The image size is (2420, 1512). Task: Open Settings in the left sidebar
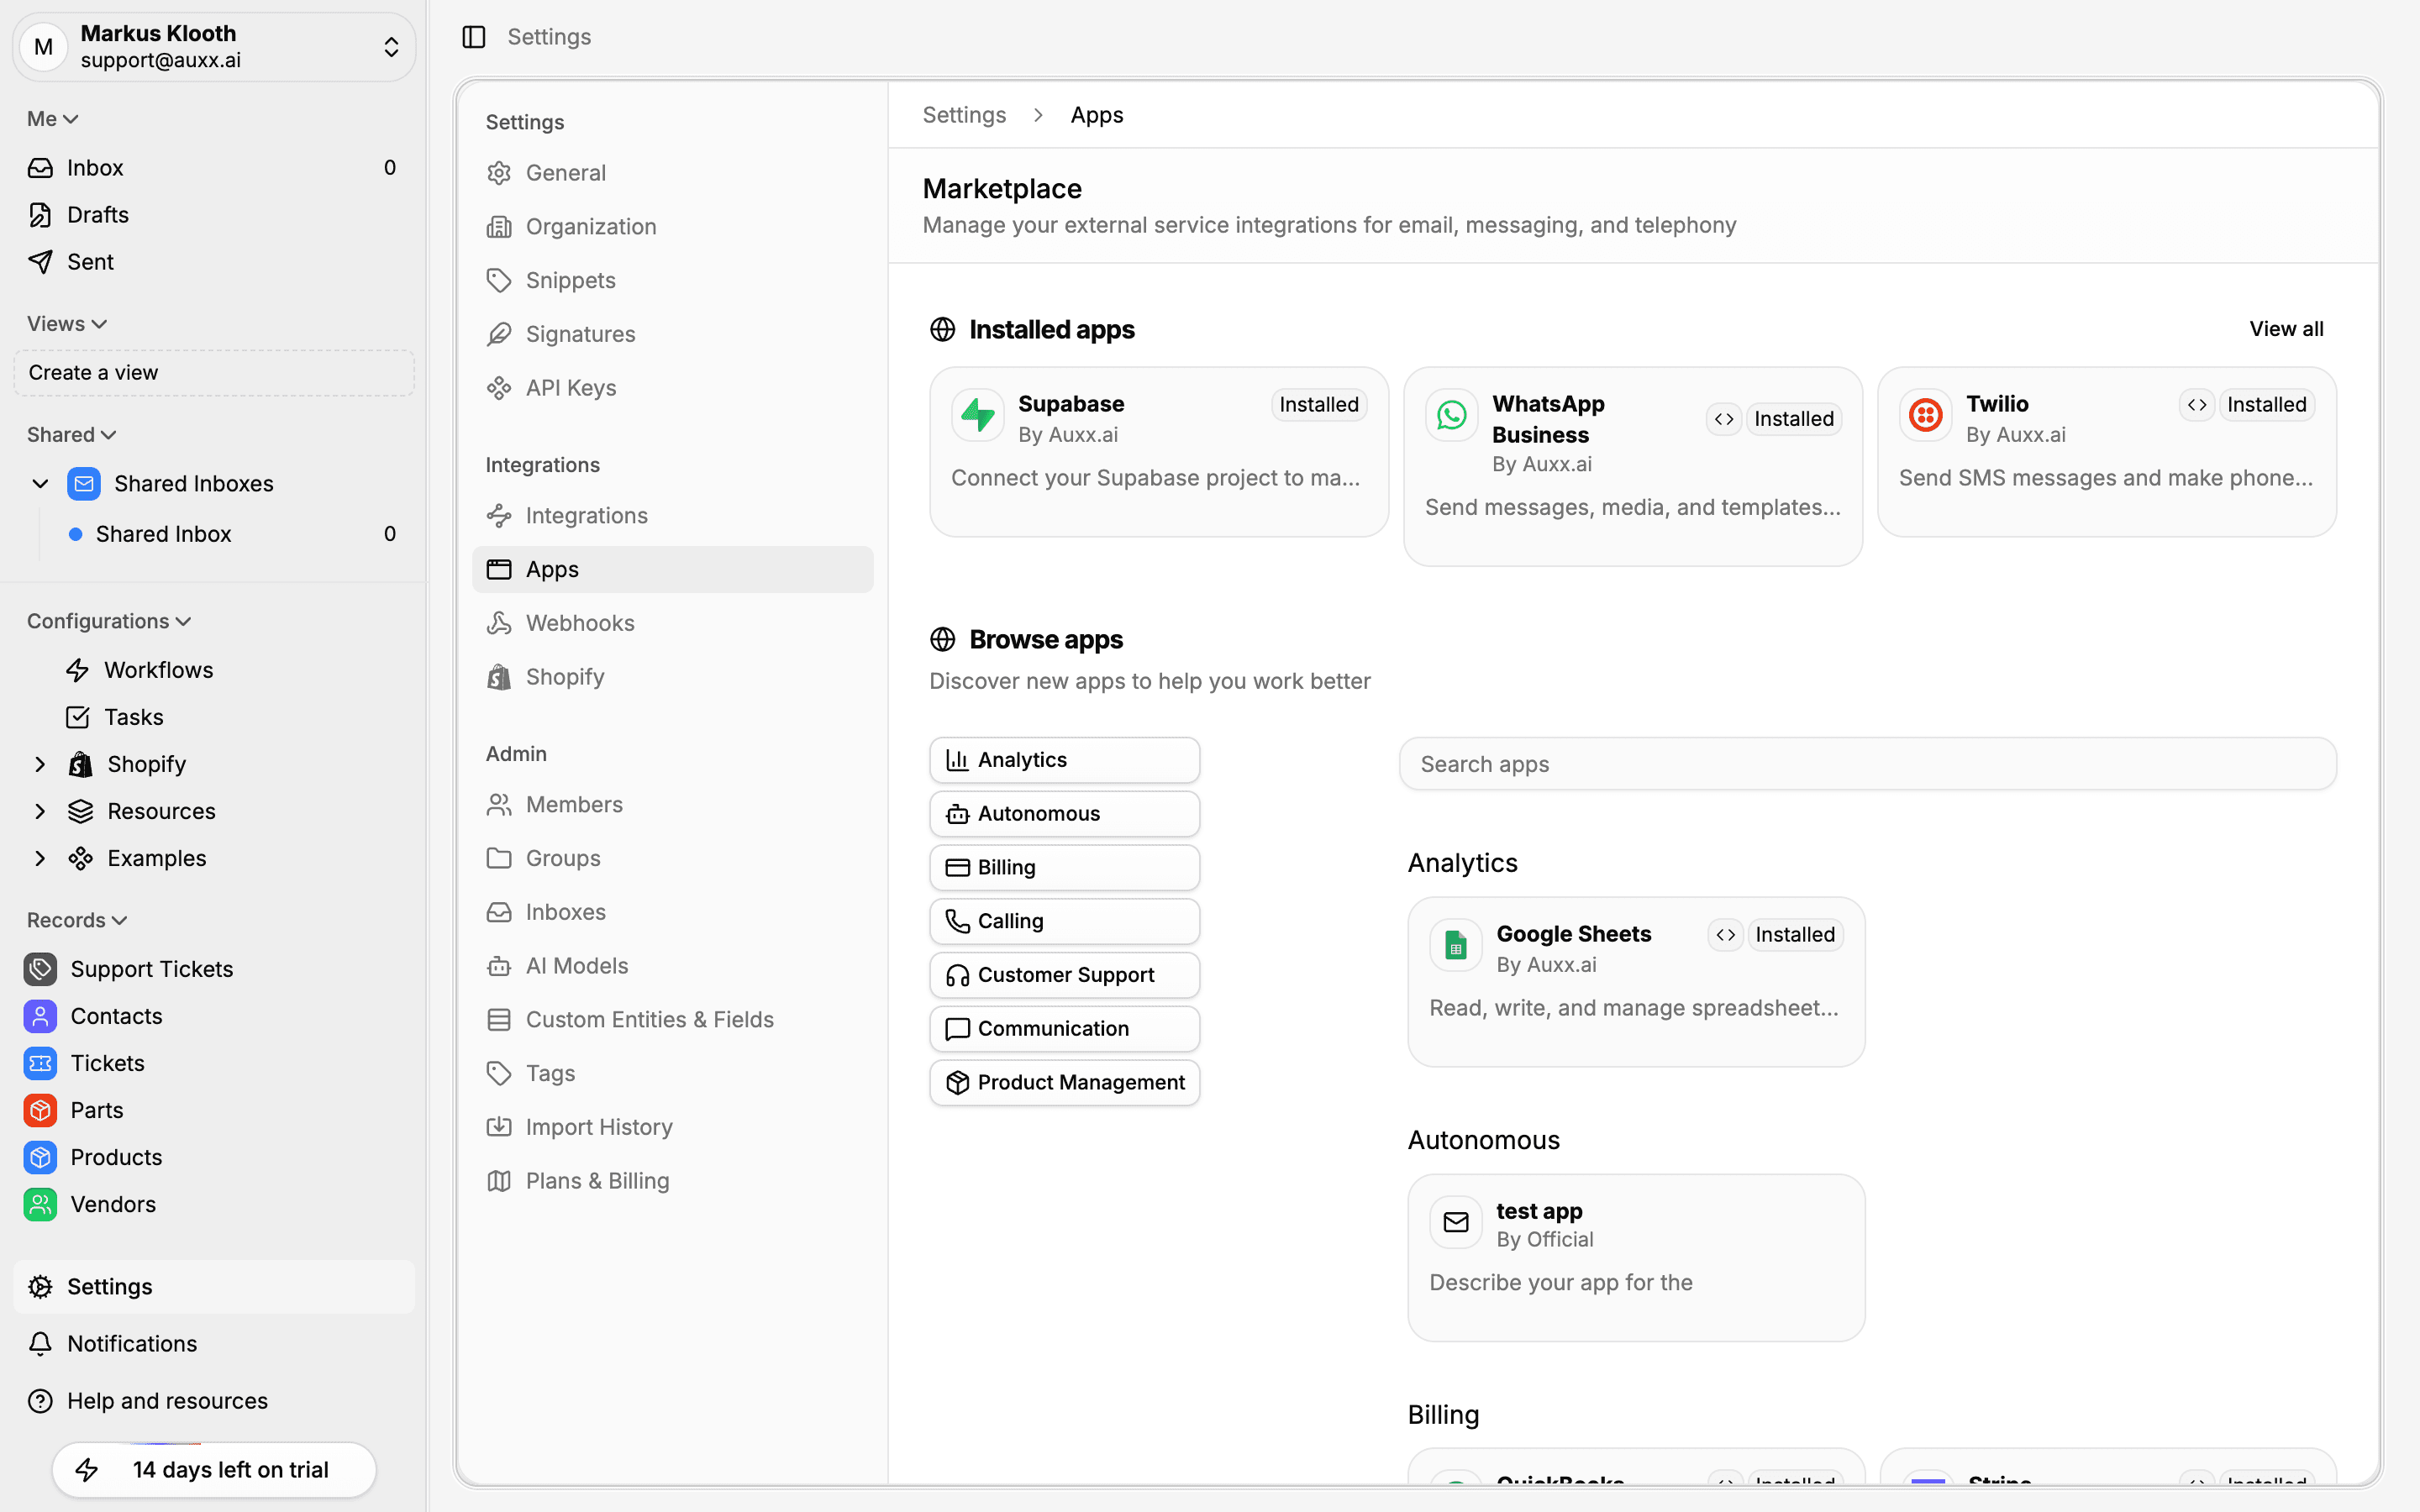(213, 1286)
